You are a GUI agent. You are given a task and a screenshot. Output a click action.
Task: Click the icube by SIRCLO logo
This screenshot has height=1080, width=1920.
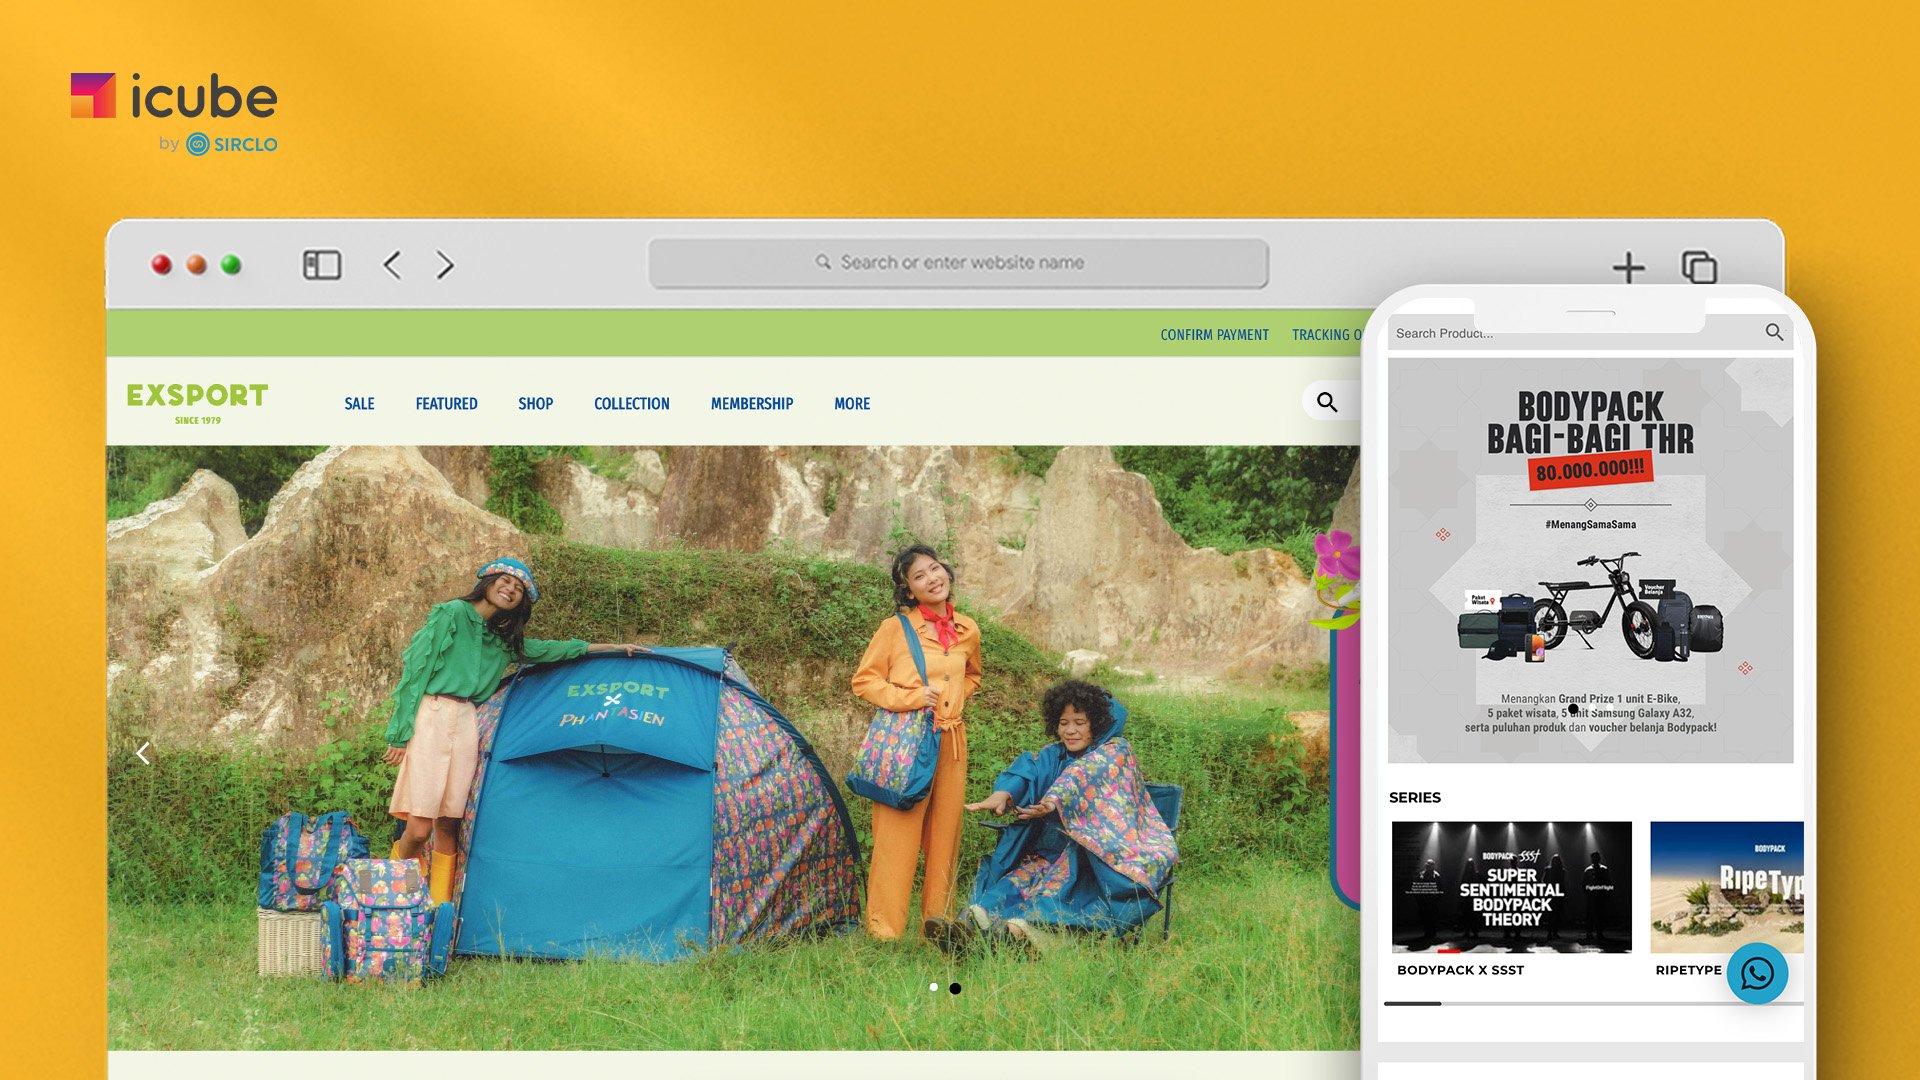174,113
